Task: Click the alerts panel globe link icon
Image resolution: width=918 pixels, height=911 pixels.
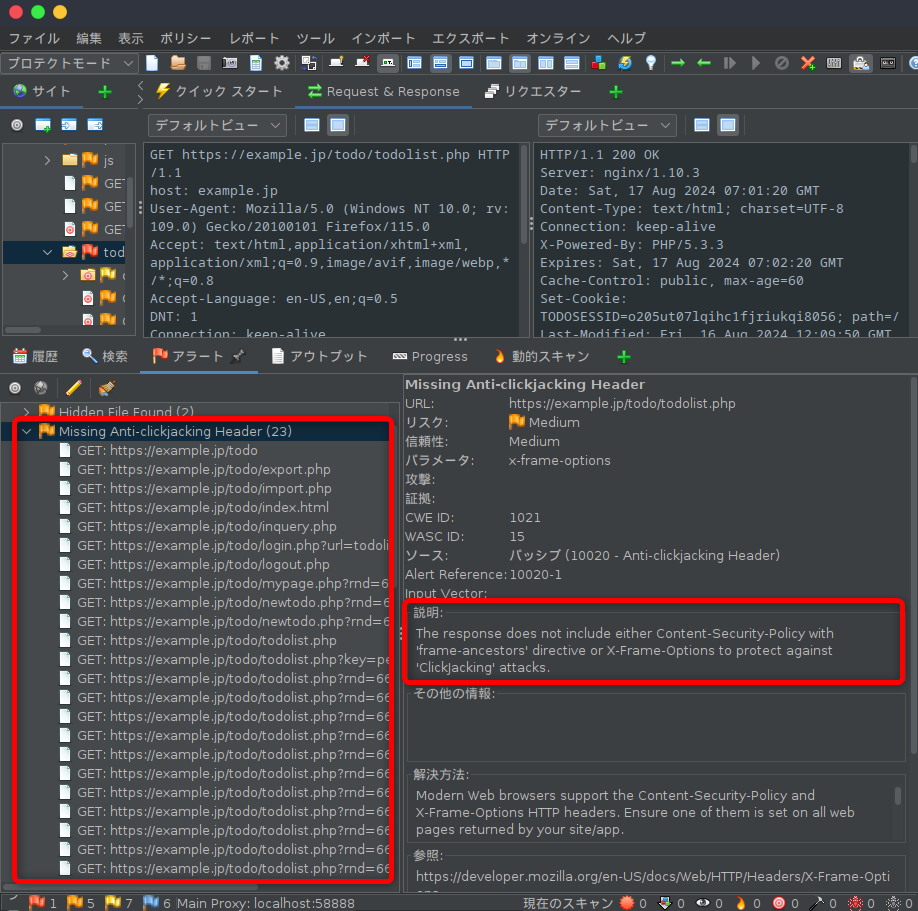Action: [41, 388]
